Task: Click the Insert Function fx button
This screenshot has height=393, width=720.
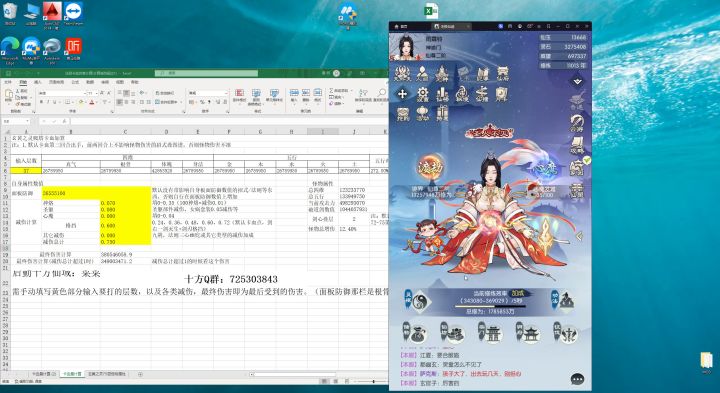Action: point(64,121)
